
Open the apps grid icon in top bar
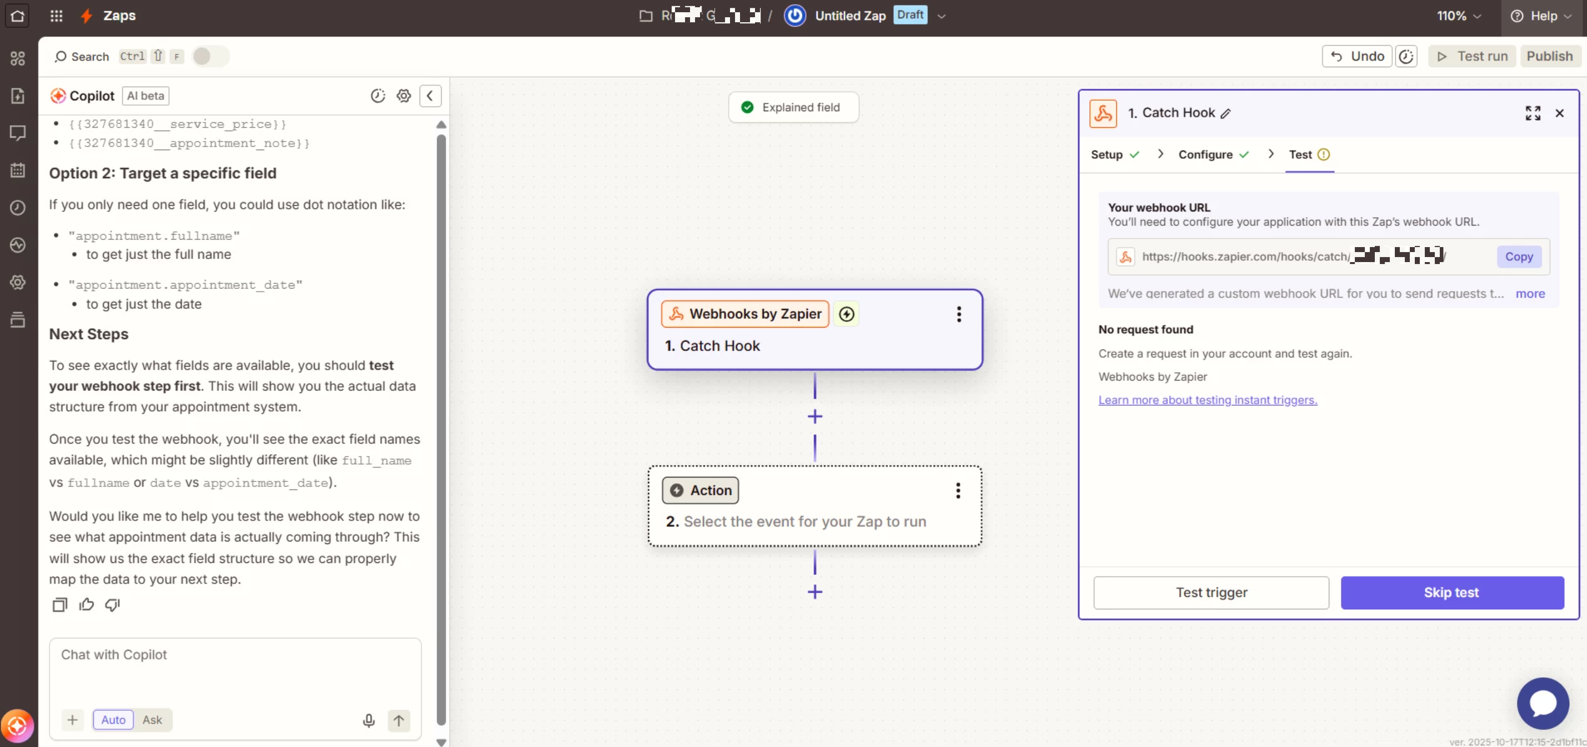point(56,16)
